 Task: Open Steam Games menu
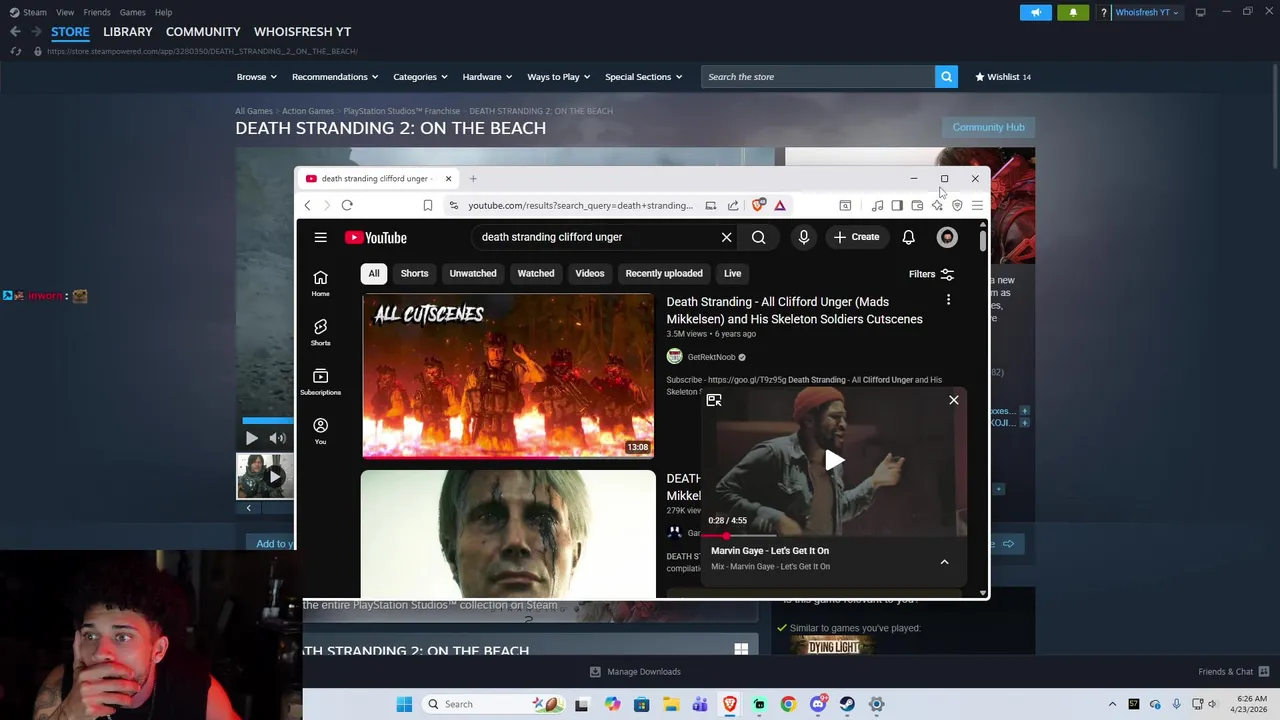coord(132,12)
